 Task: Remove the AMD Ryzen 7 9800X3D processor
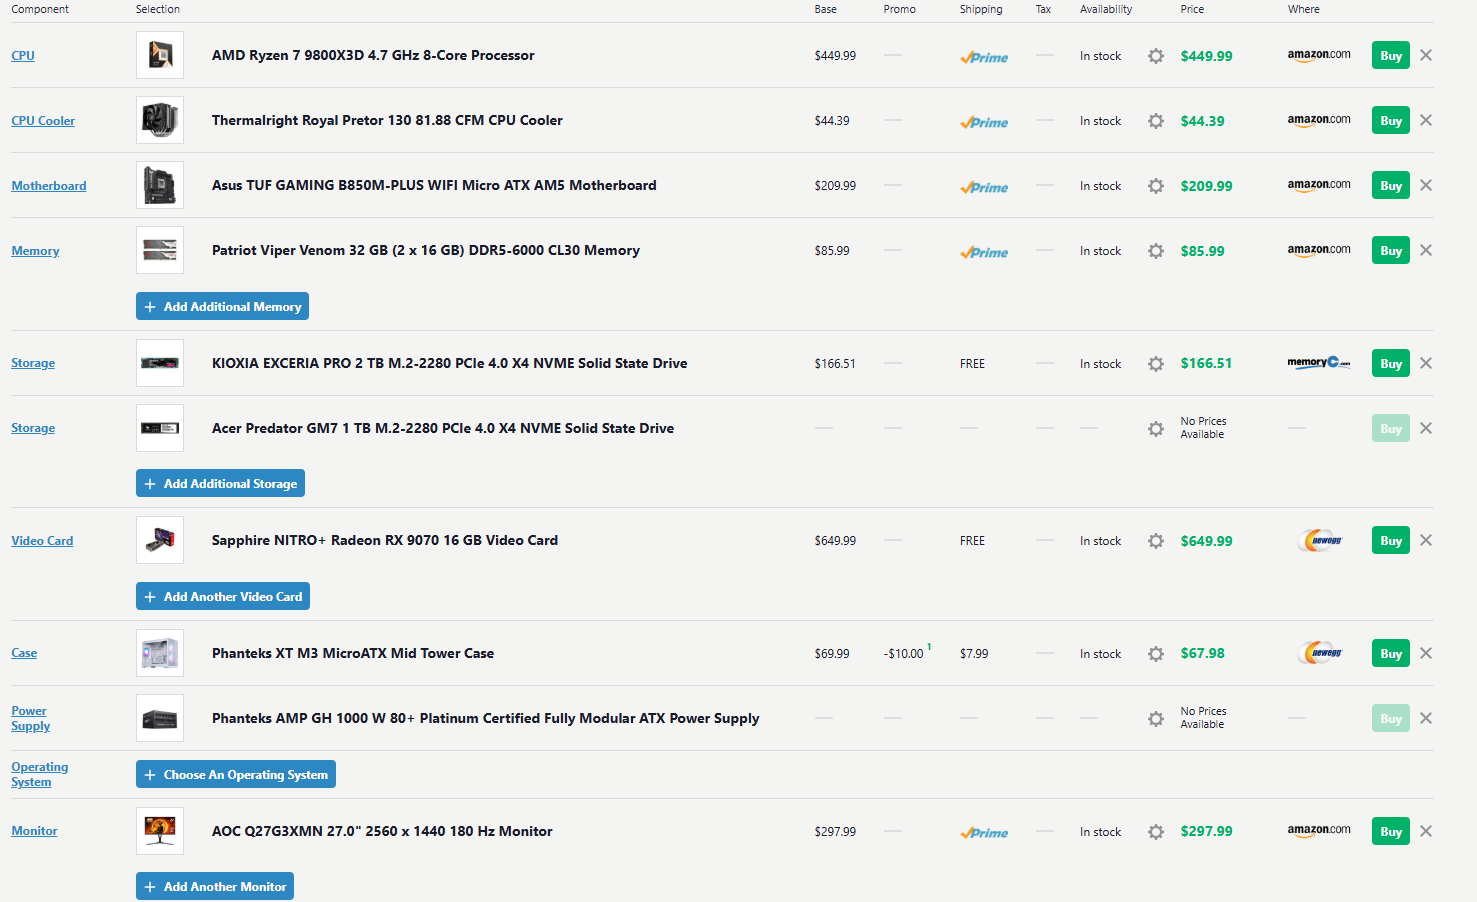point(1426,55)
